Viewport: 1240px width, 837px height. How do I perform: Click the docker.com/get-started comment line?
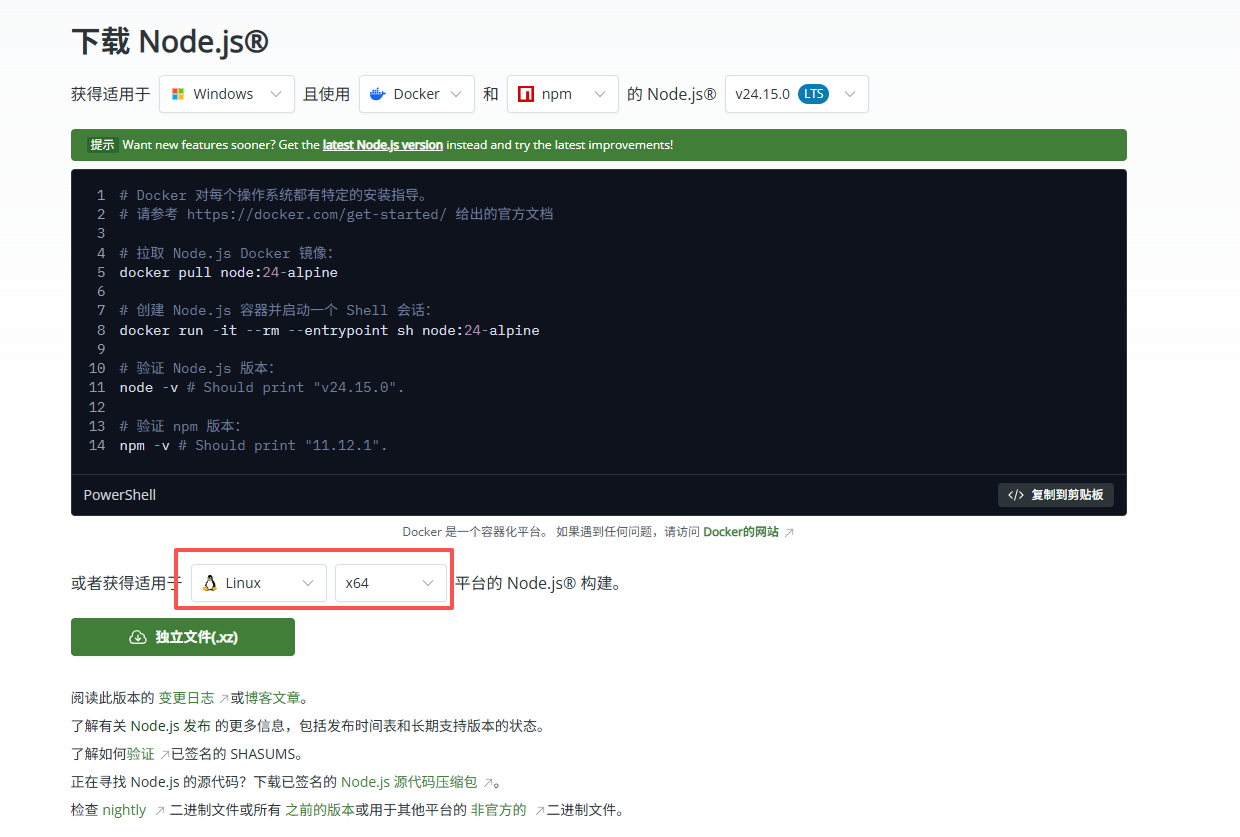coord(336,214)
